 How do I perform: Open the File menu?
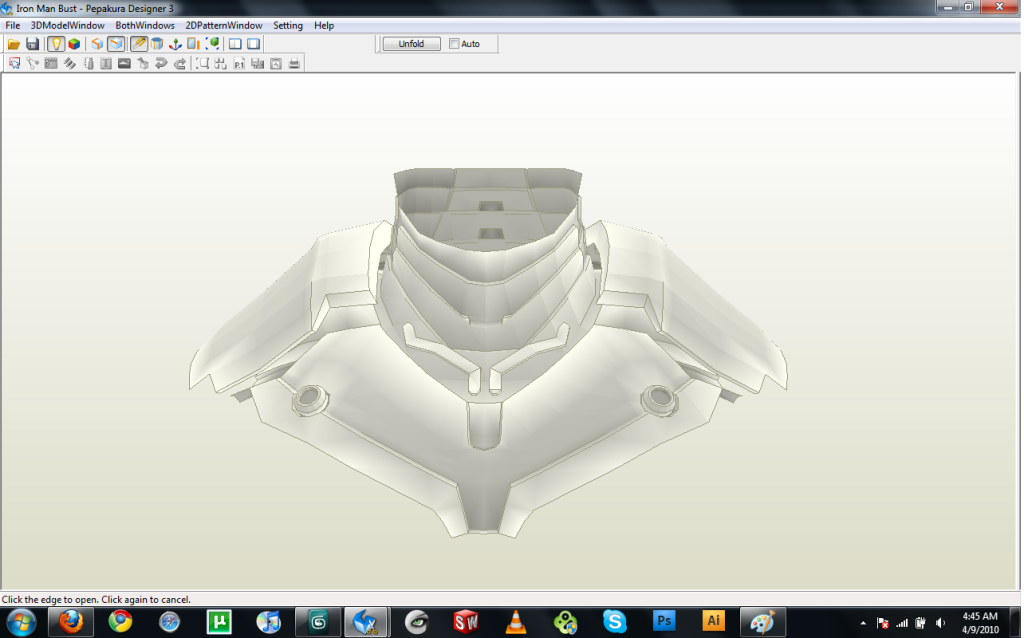pos(13,25)
